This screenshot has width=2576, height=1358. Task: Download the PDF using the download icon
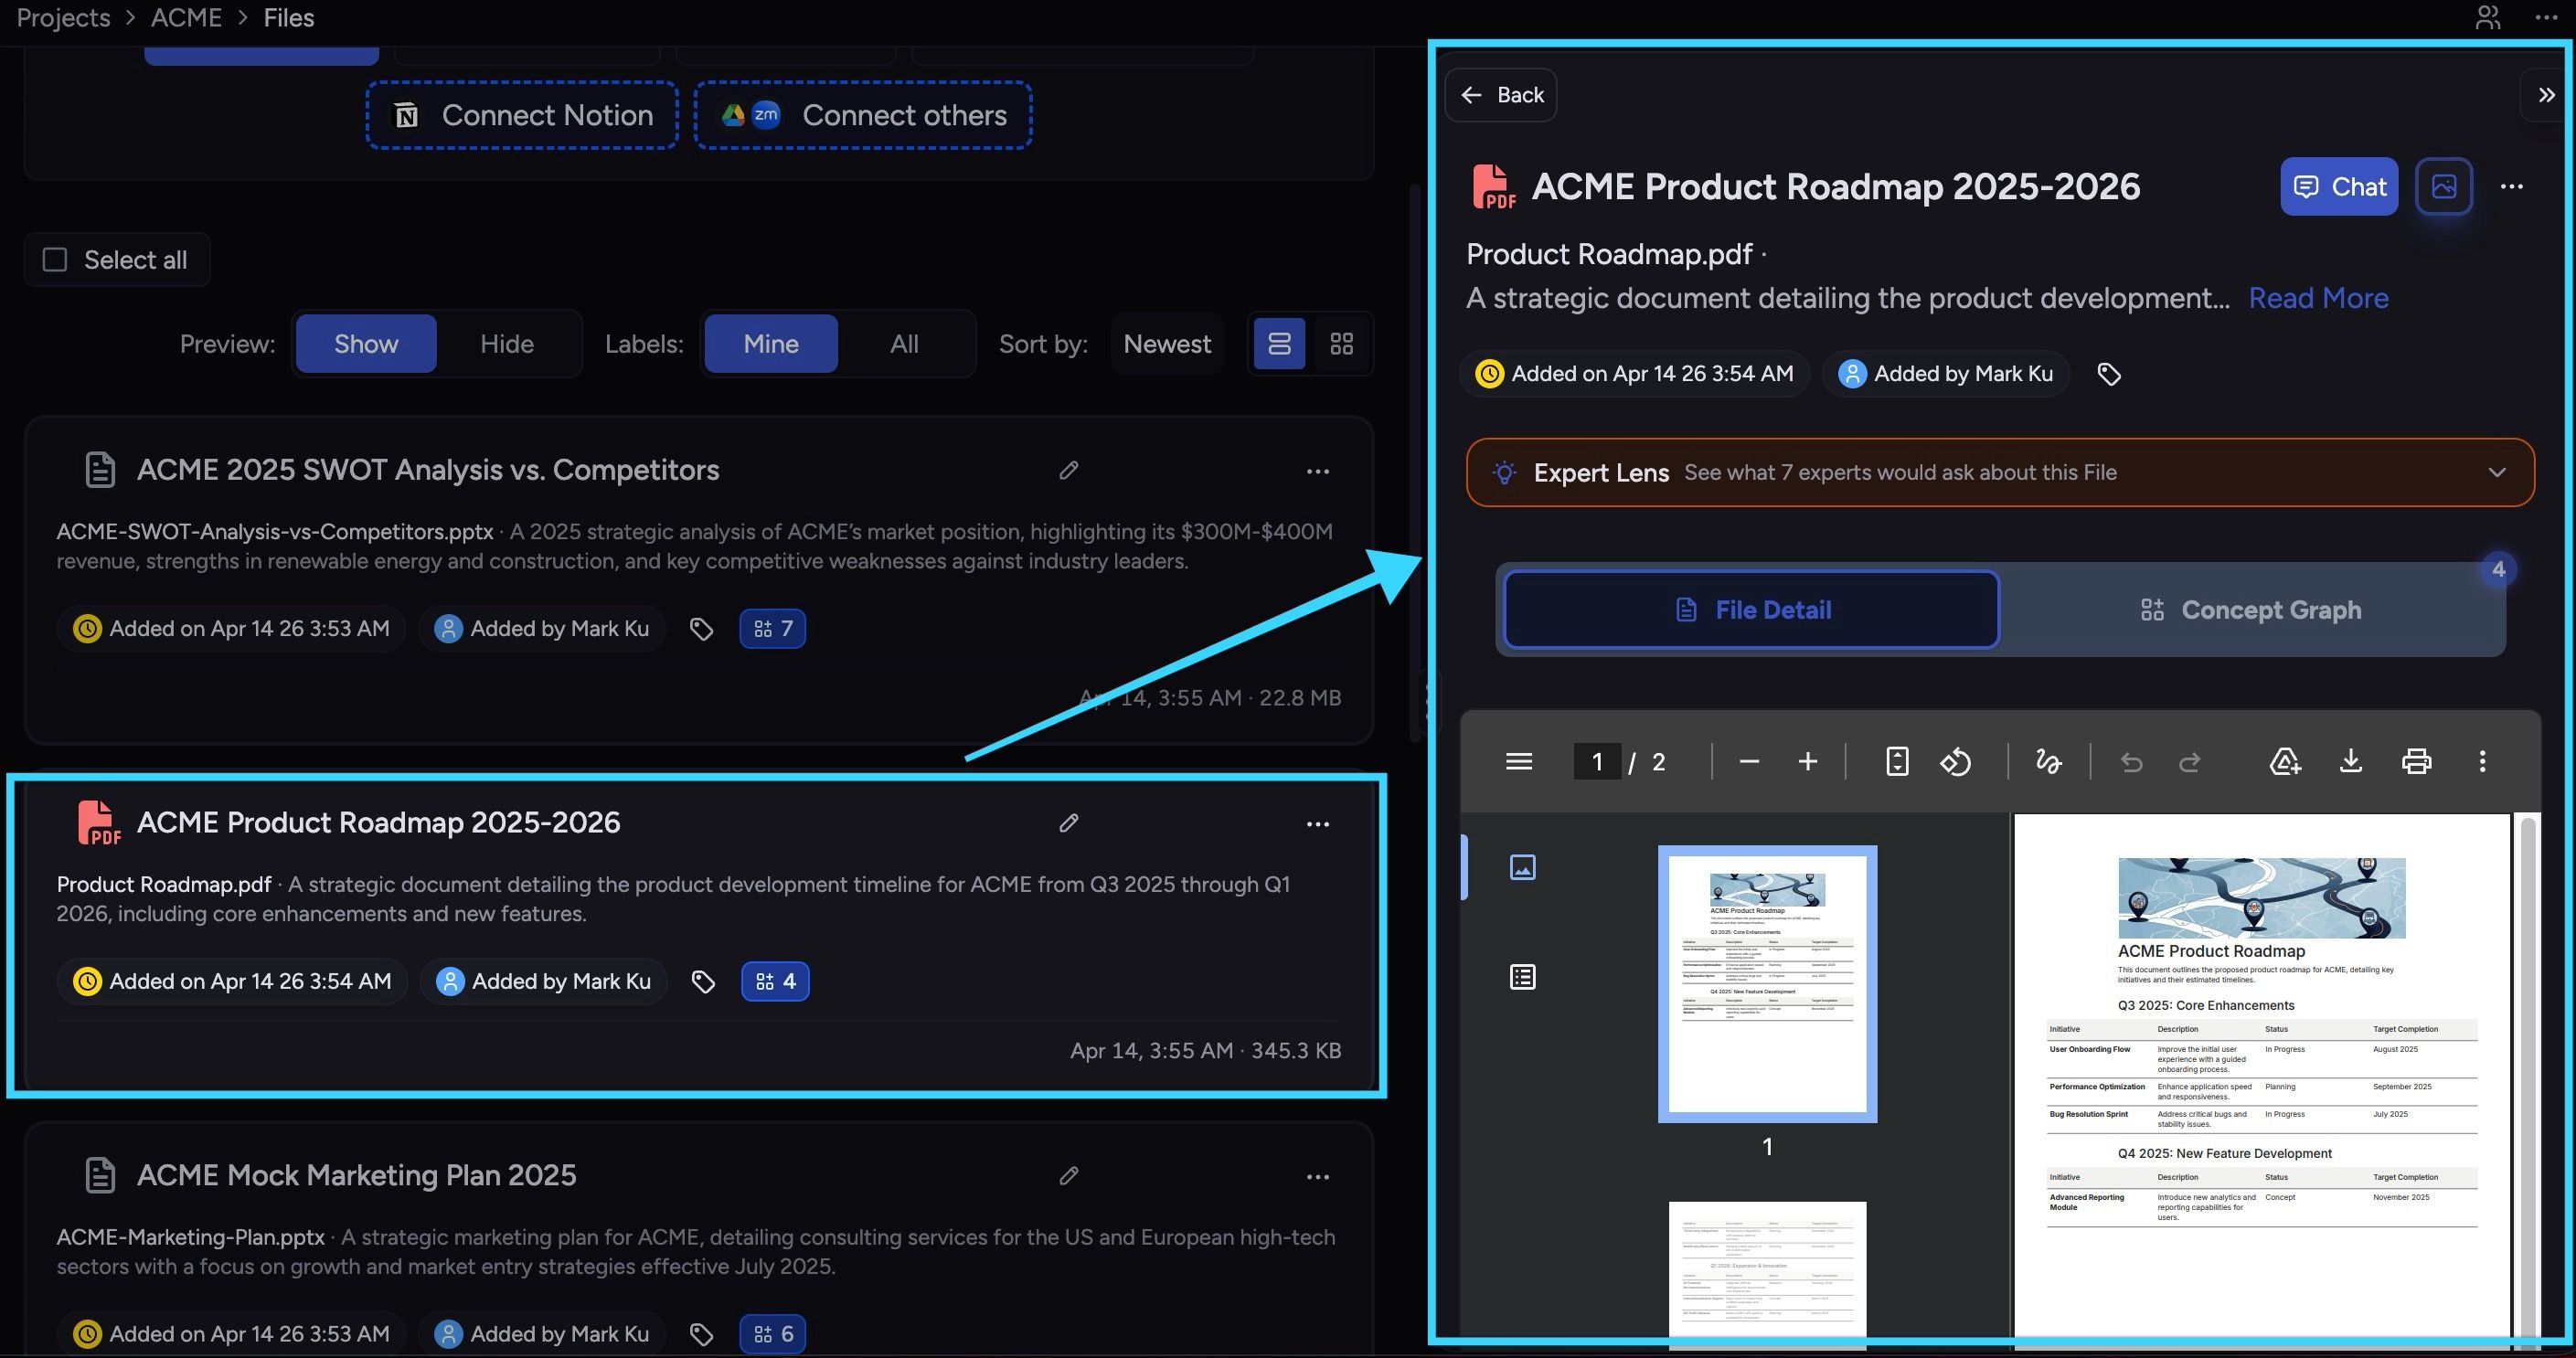point(2351,762)
